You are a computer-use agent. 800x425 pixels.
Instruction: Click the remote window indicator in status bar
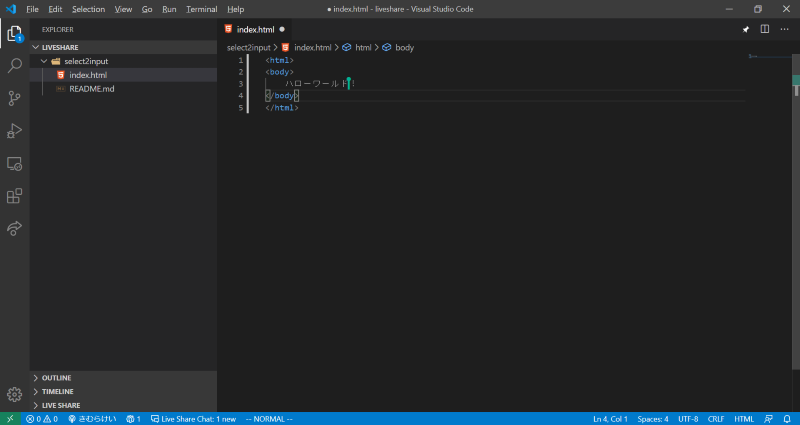pyautogui.click(x=10, y=419)
